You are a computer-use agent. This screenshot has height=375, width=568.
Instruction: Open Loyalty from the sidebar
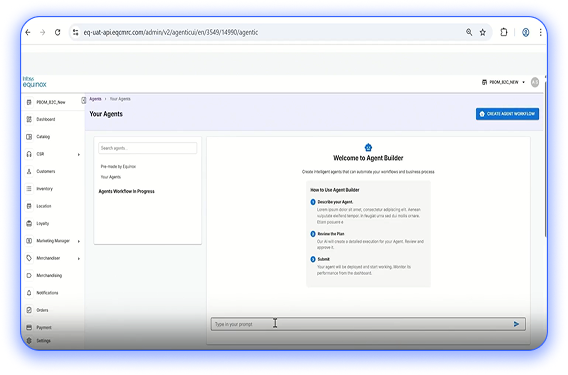click(x=43, y=223)
